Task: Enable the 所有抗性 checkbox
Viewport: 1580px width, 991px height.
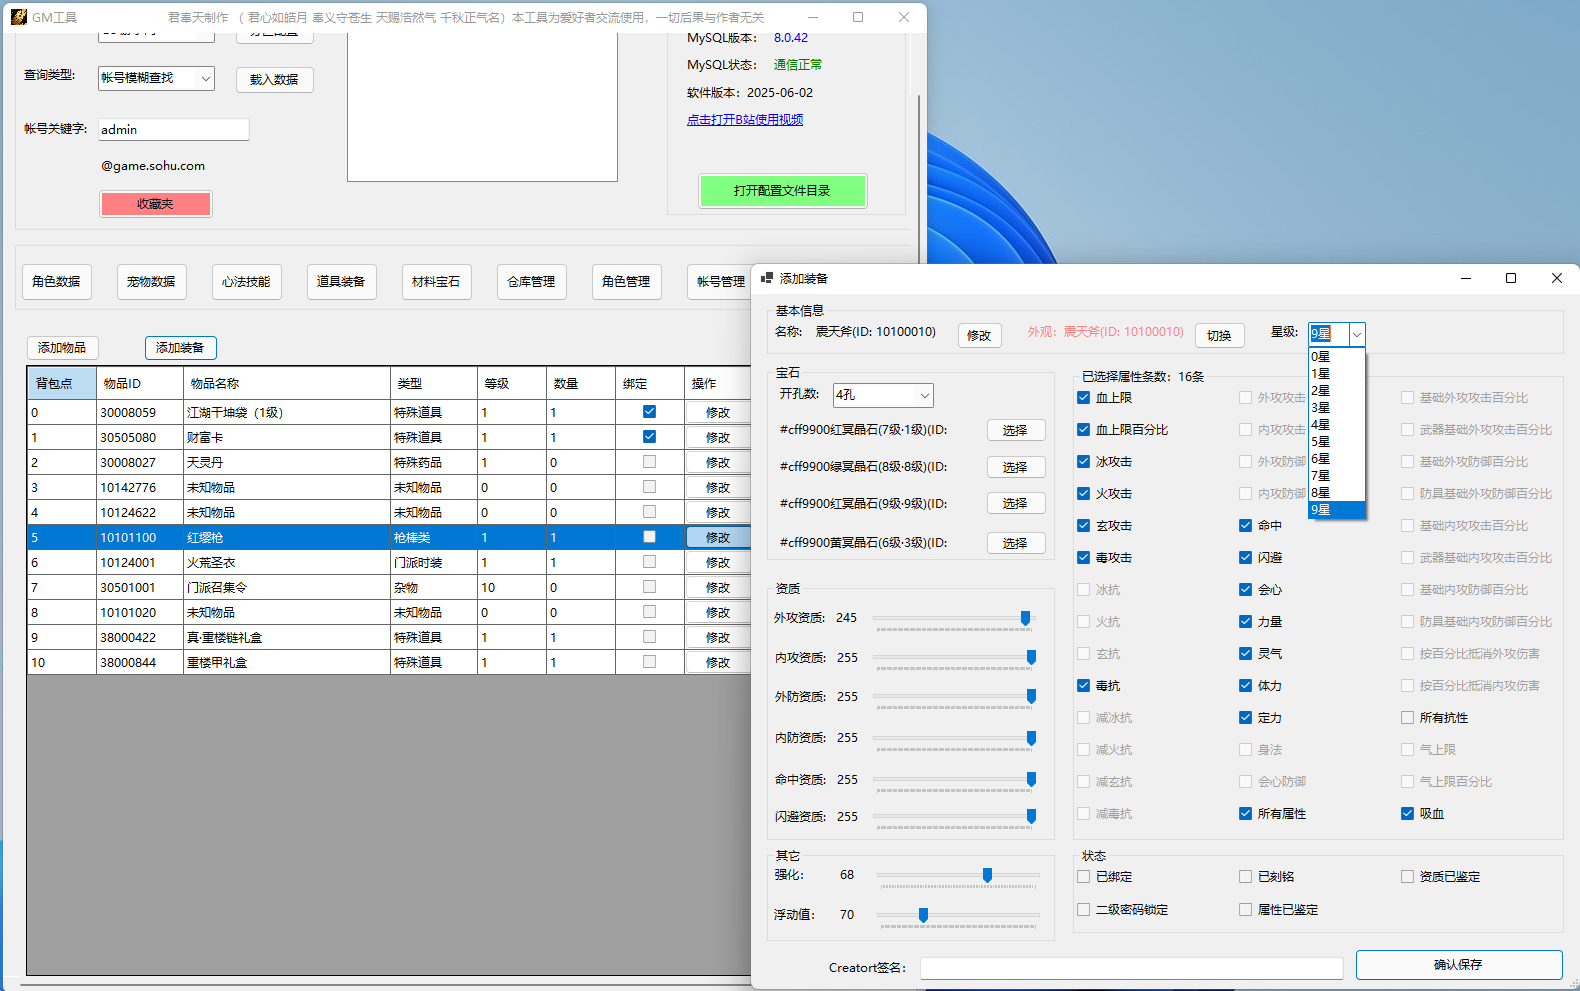Action: coord(1407,718)
